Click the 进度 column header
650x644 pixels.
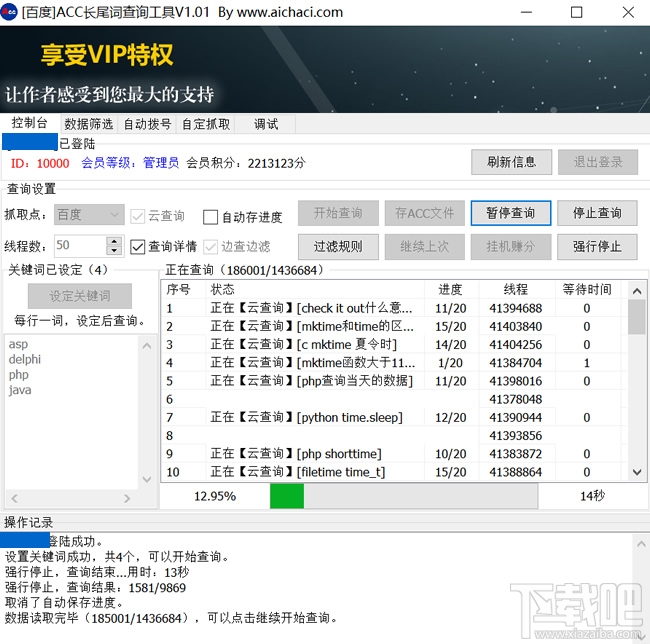[x=451, y=289]
